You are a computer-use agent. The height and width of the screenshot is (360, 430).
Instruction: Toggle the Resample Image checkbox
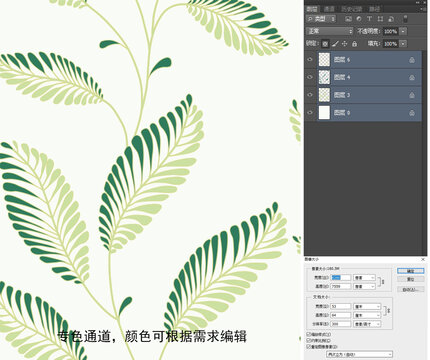tap(308, 347)
